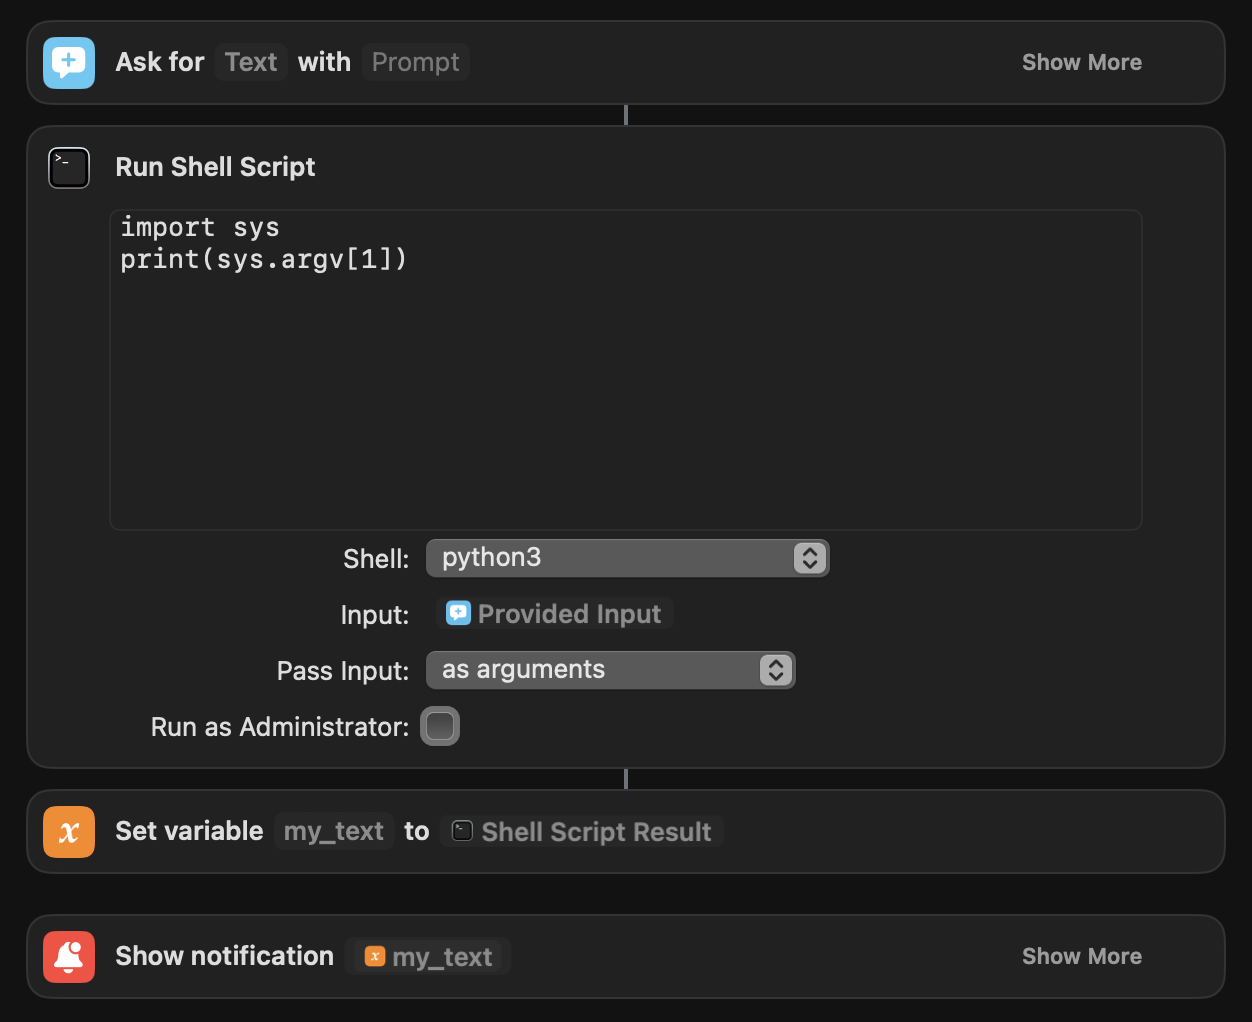The image size is (1252, 1022).
Task: Click the Run Shell Script title
Action: (215, 167)
